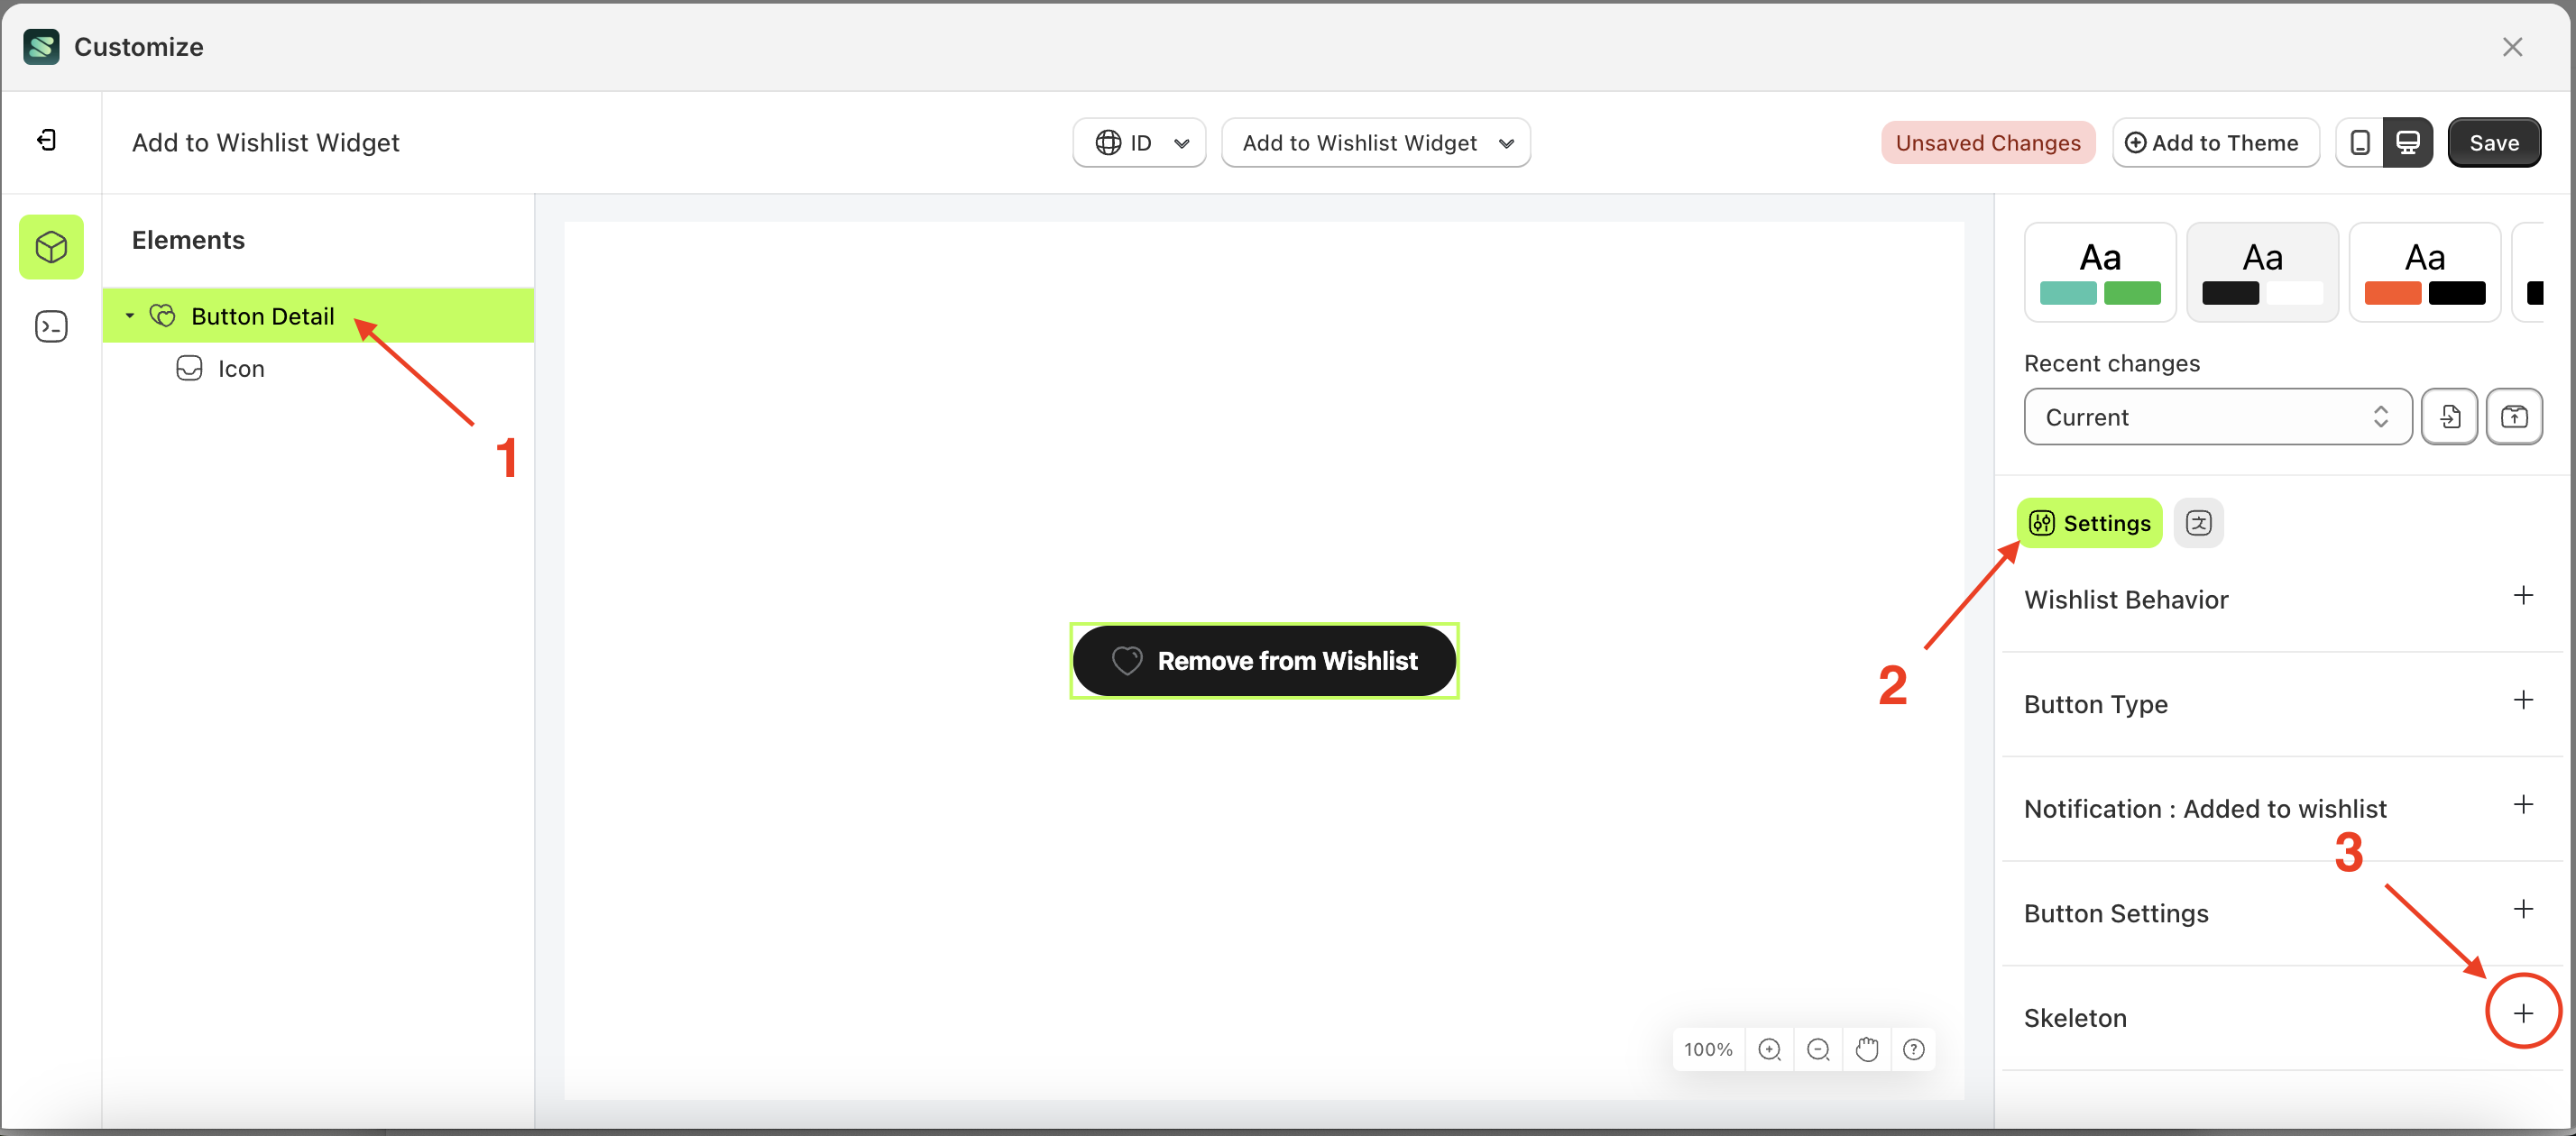The height and width of the screenshot is (1136, 2576).
Task: Select the Elements cube icon in sidebar
Action: [51, 247]
